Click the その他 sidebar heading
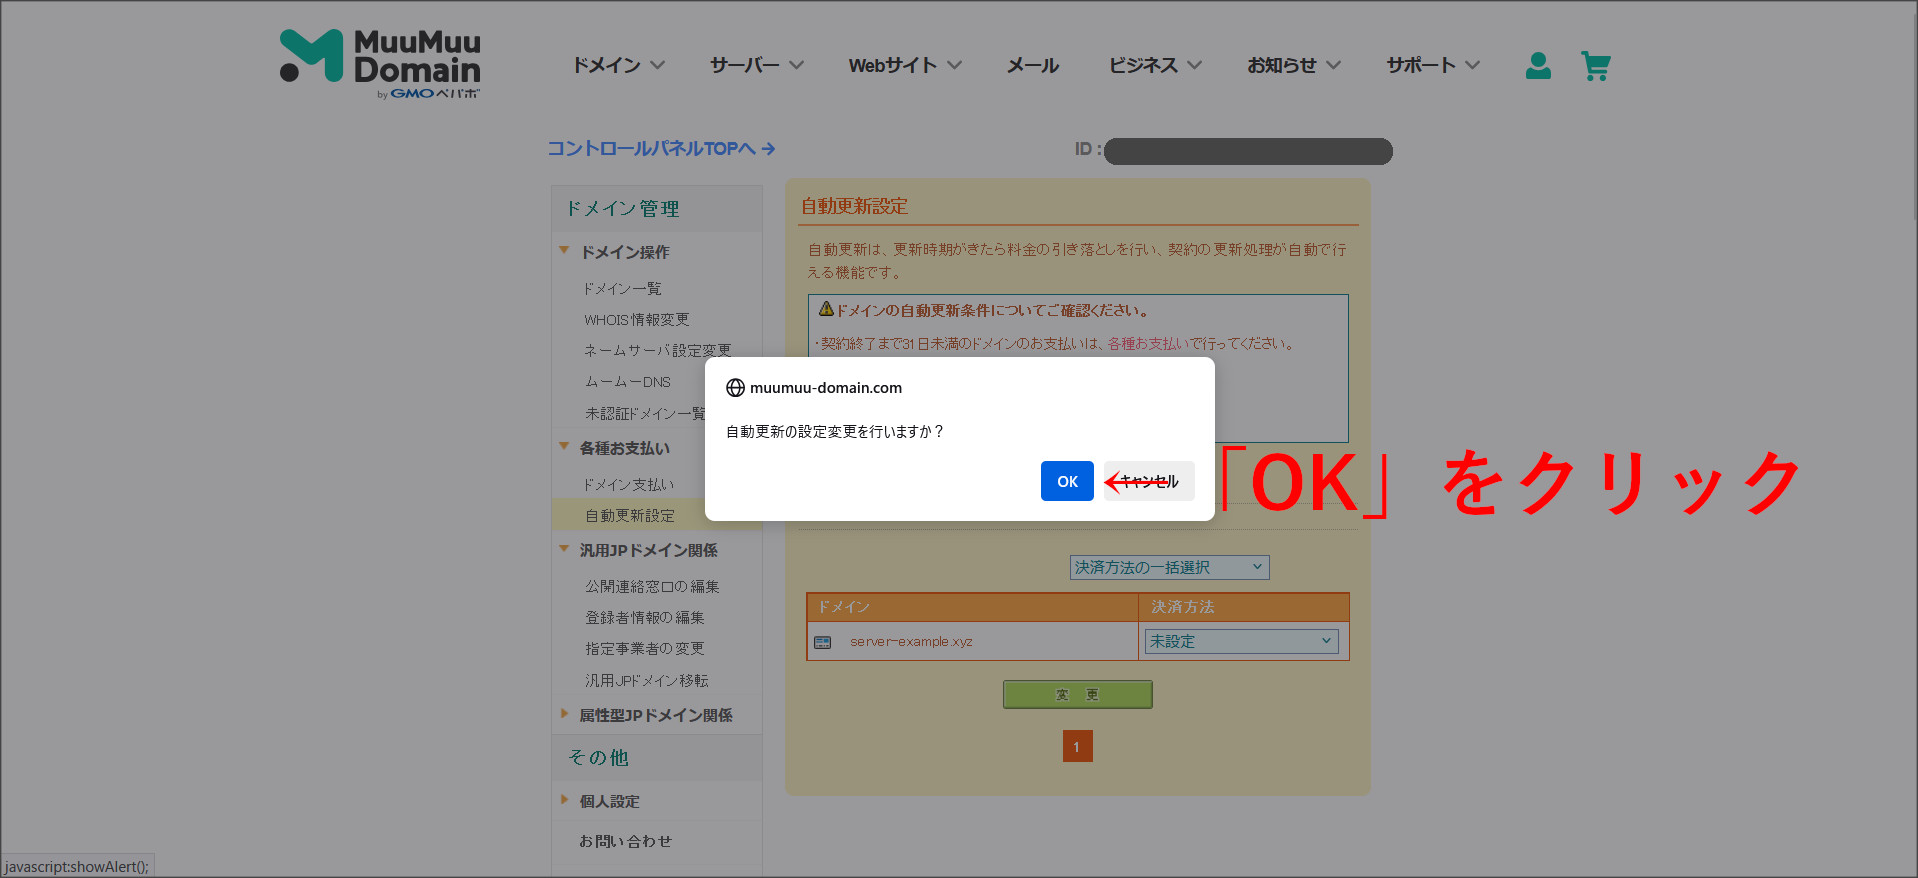The width and height of the screenshot is (1918, 878). click(598, 757)
